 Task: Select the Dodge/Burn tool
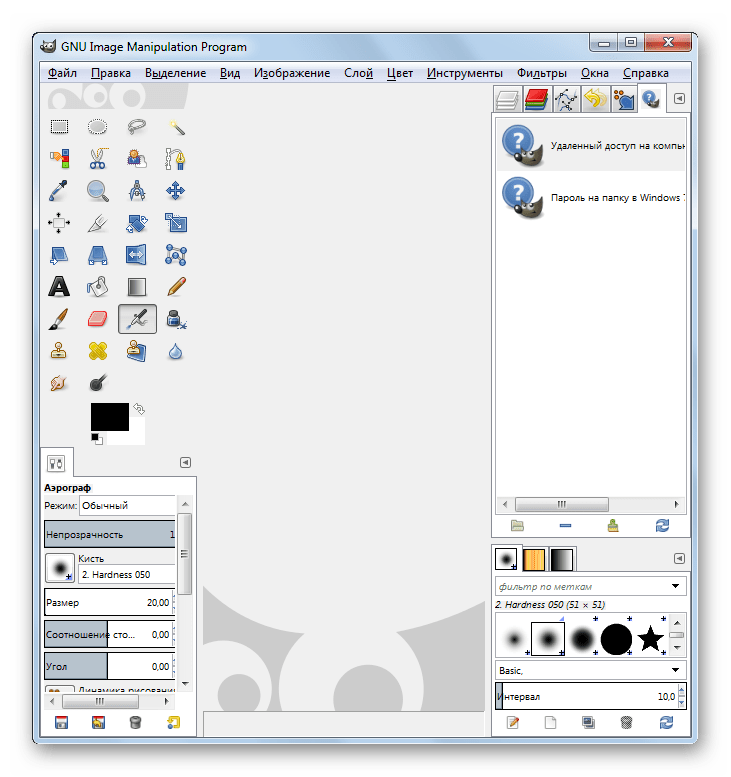[x=98, y=383]
